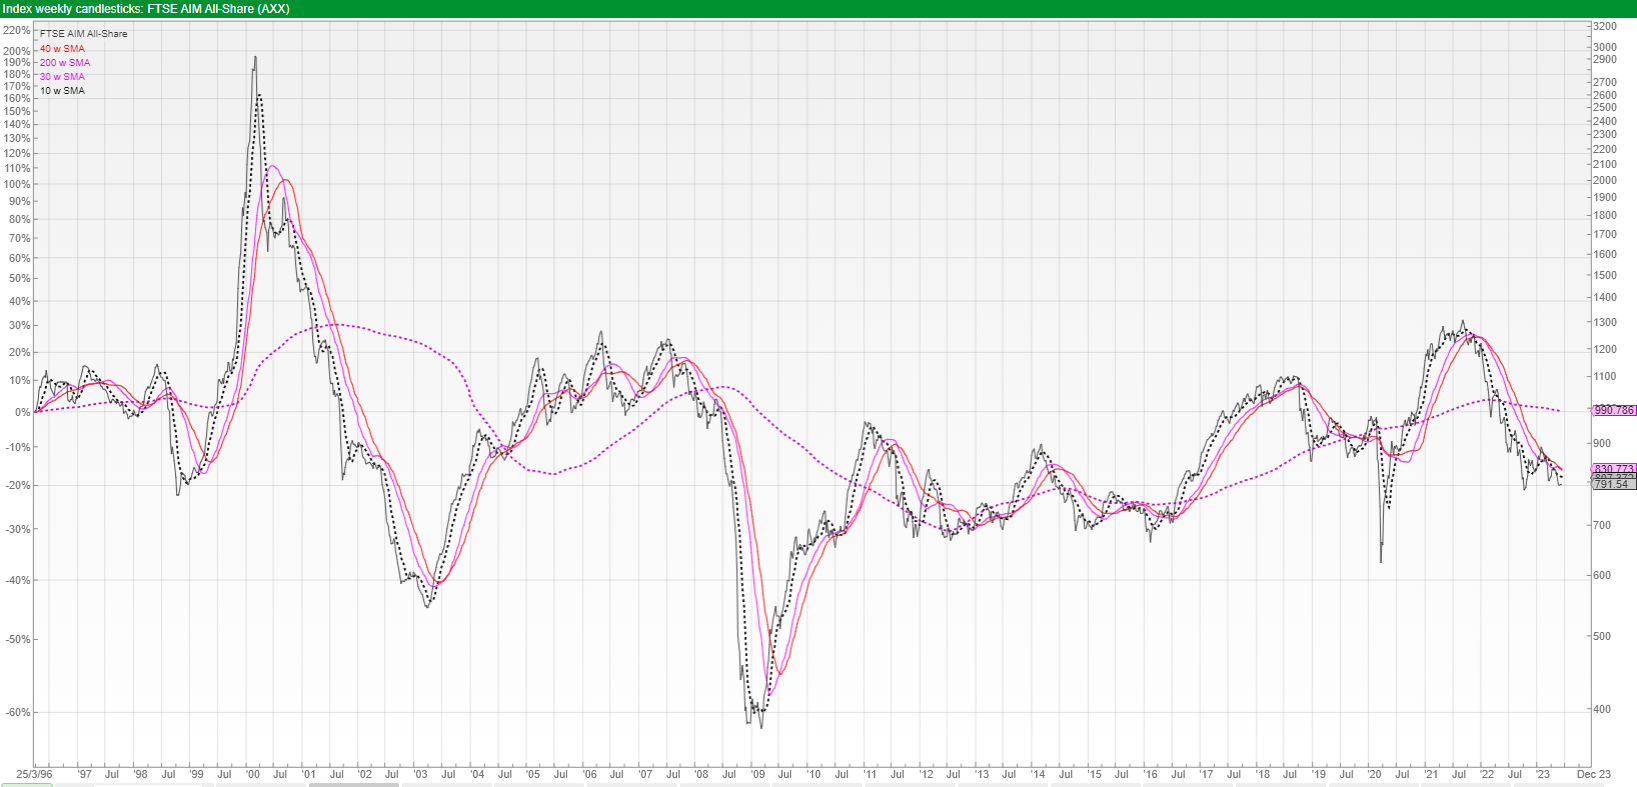Viewport: 1637px width, 787px height.
Task: Click the '00 year label on the time axis
Action: coord(253,774)
